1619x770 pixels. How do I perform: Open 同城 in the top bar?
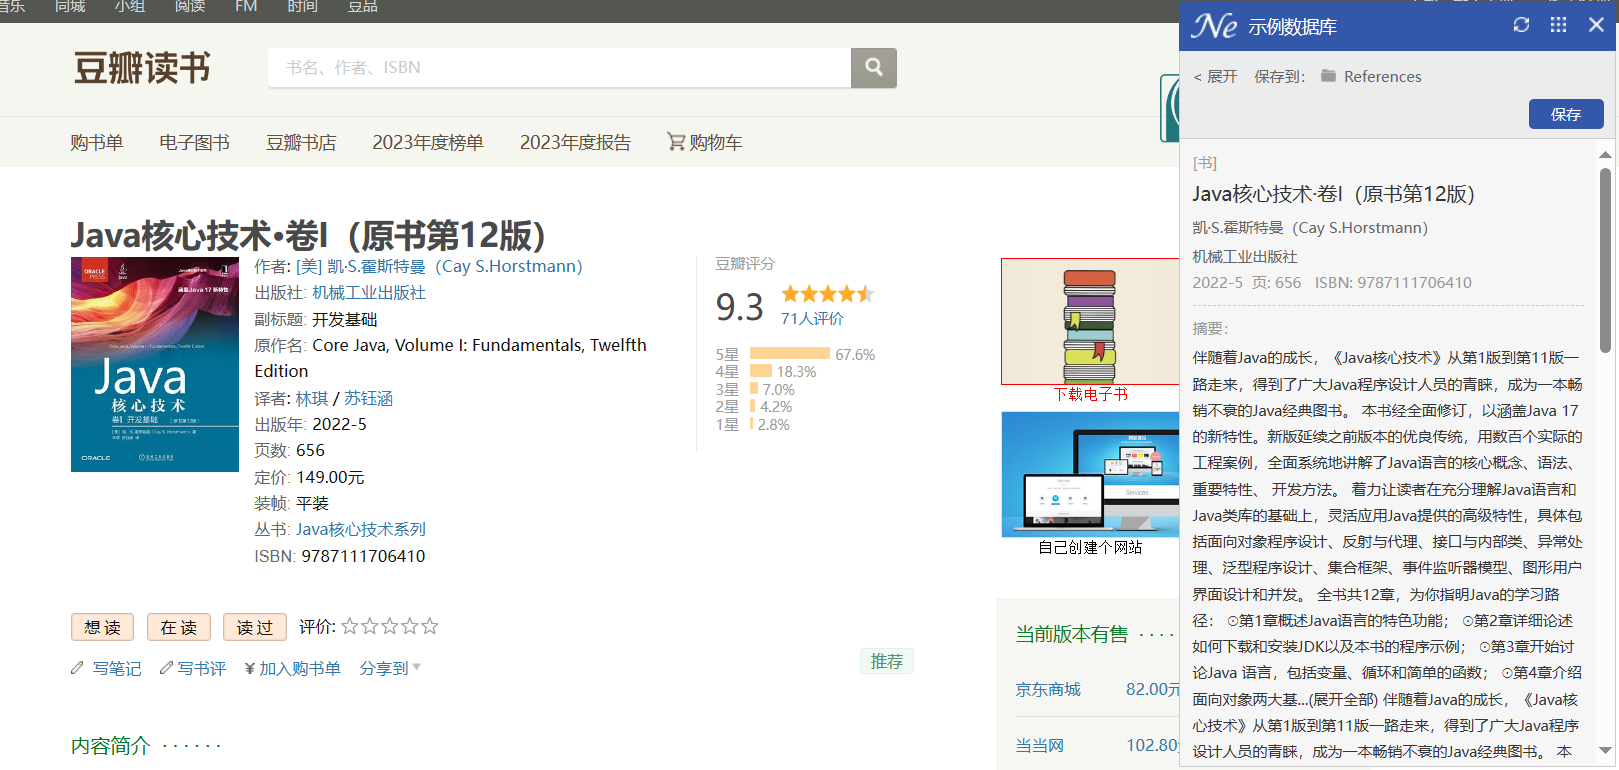70,7
